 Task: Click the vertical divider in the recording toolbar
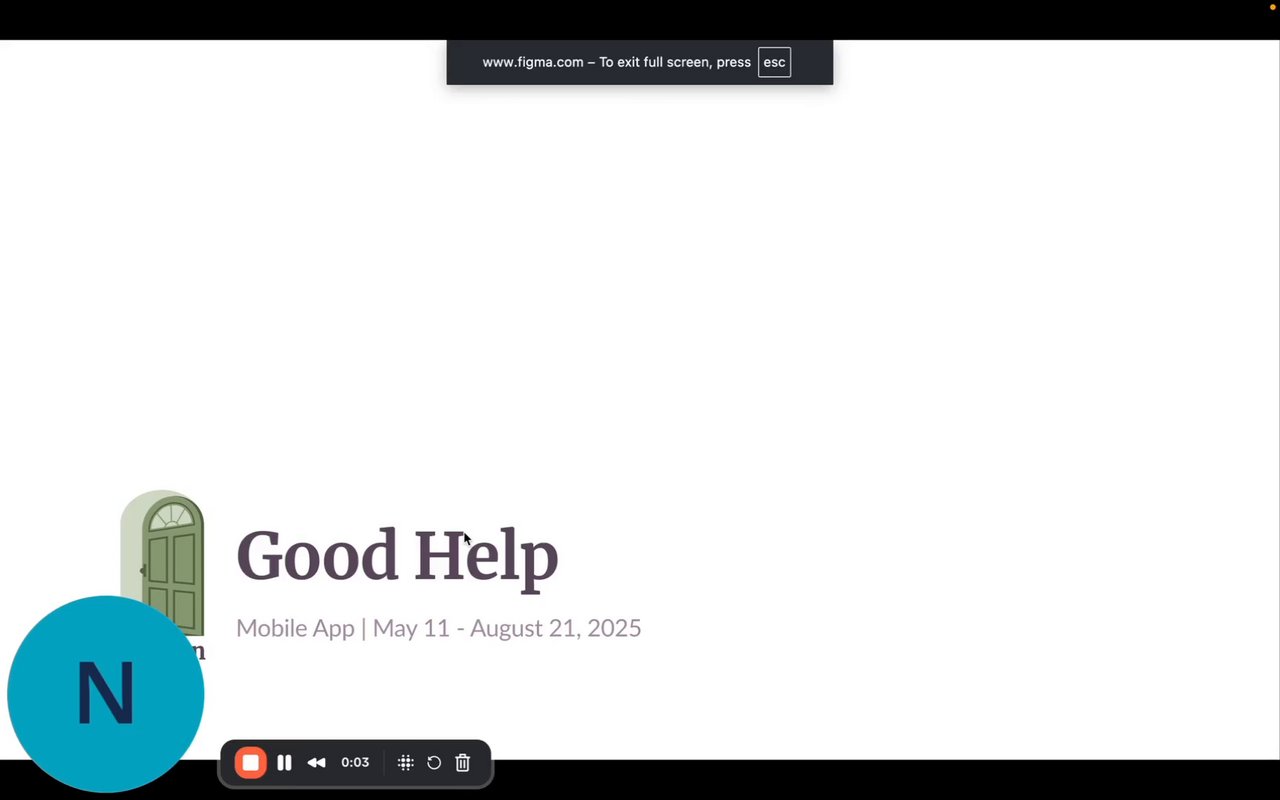coord(384,763)
